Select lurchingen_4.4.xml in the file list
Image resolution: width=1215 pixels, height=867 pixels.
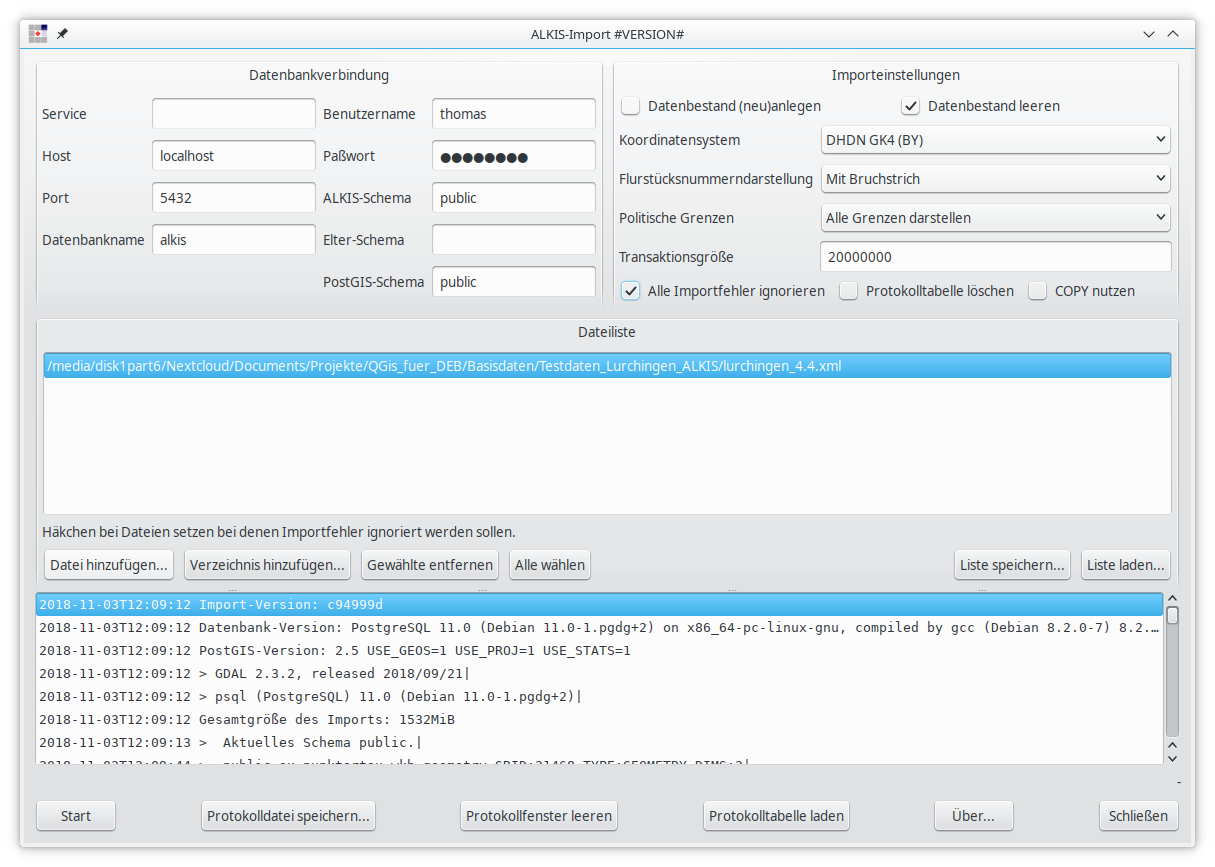(x=444, y=366)
